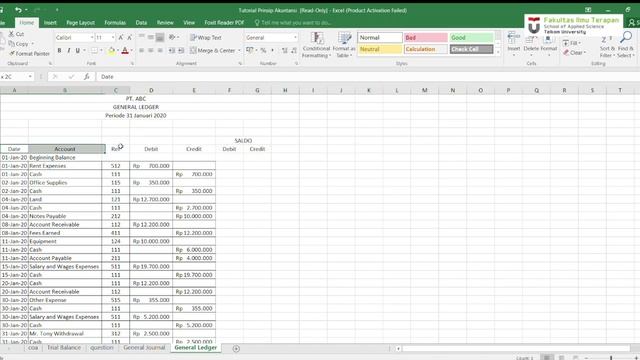Open the Data ribbon tab
The height and width of the screenshot is (360, 640).
(141, 22)
